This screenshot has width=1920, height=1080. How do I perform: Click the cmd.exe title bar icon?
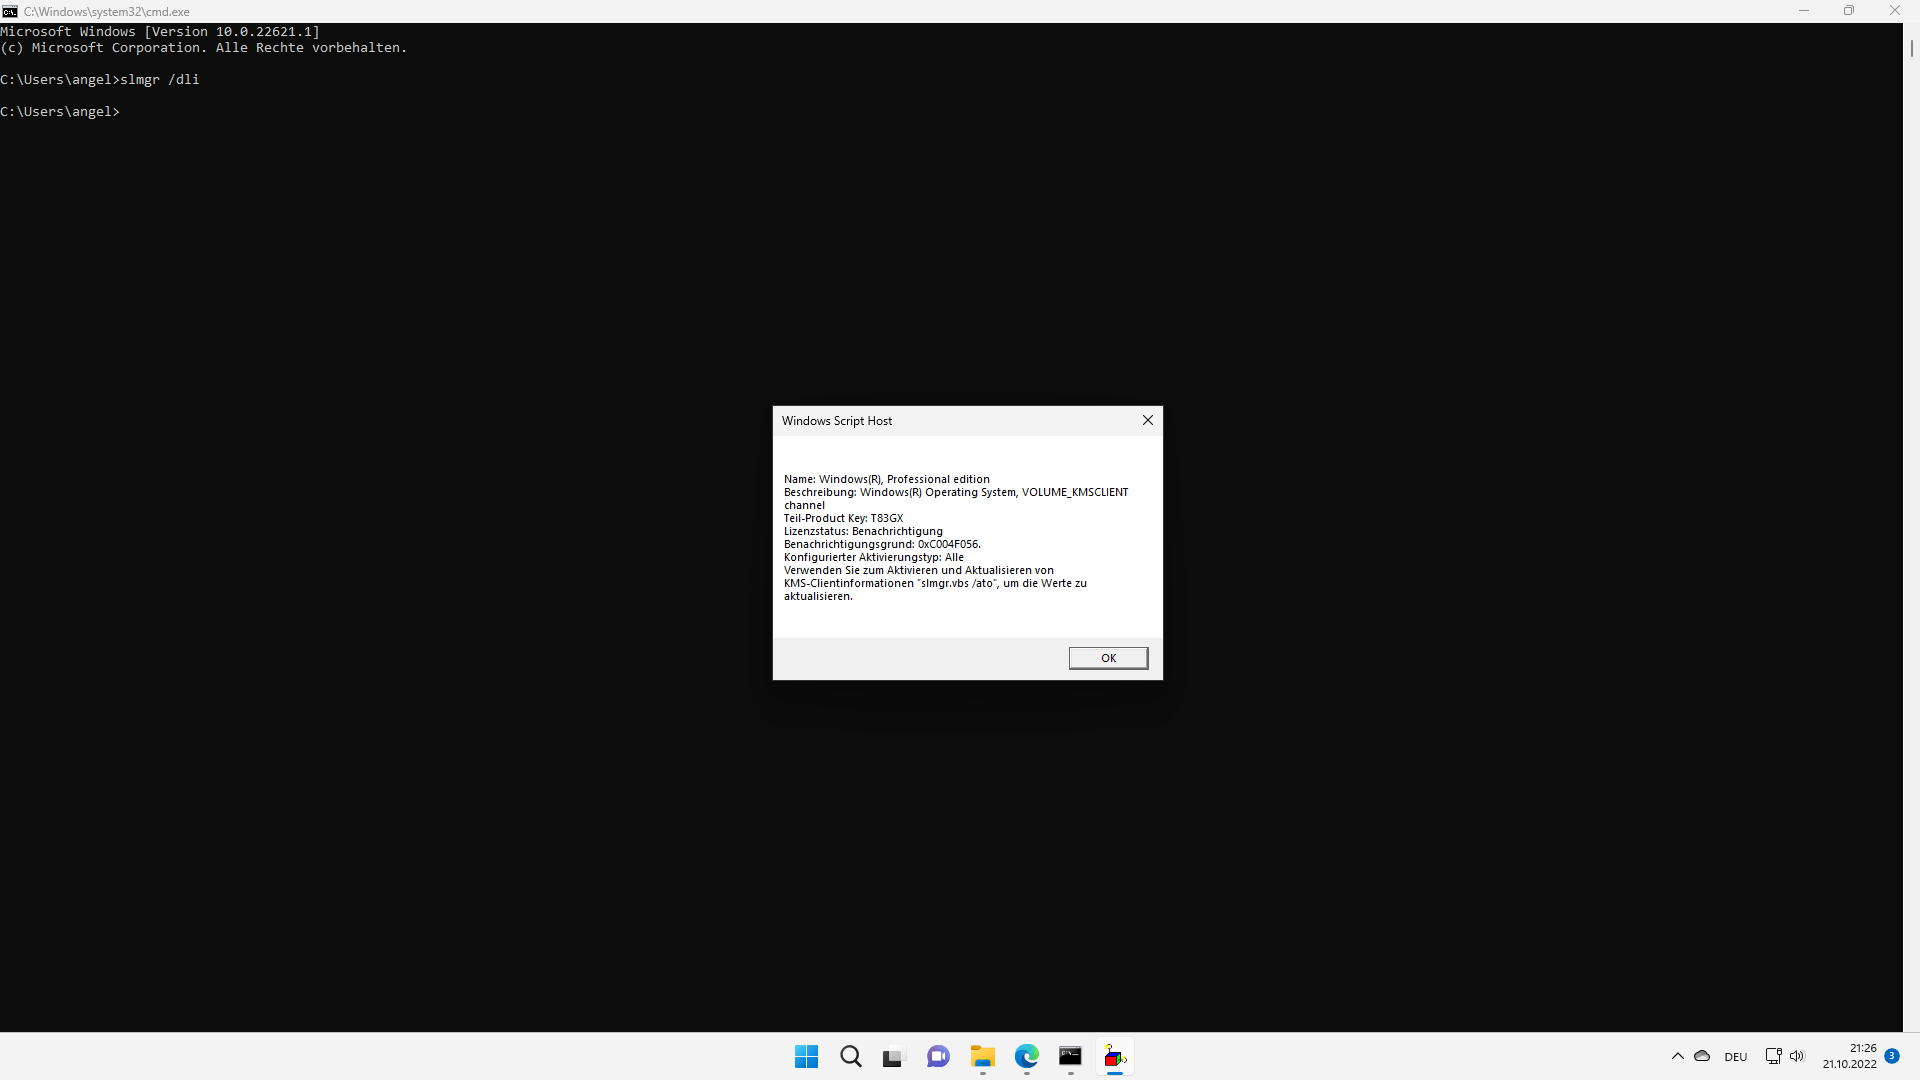10,11
